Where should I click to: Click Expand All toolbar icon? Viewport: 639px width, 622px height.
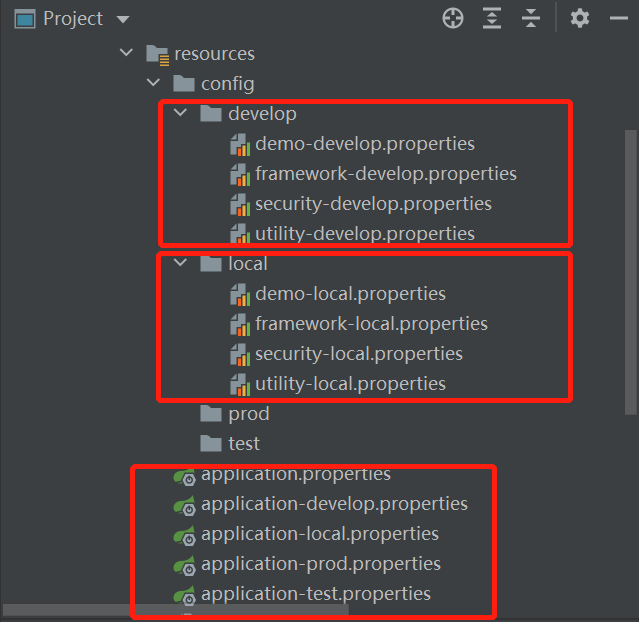click(x=492, y=18)
